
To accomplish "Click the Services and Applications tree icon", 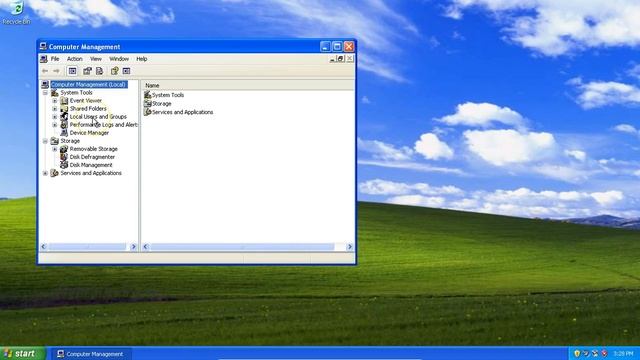I will point(55,173).
